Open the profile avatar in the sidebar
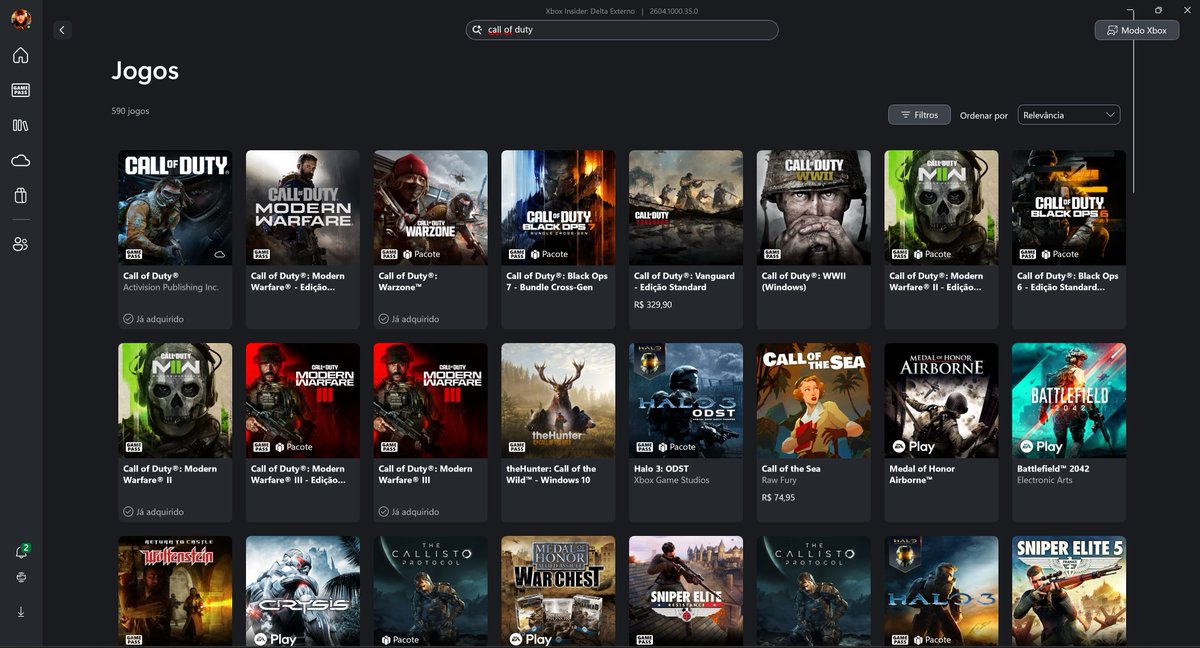The height and width of the screenshot is (648, 1200). (20, 20)
